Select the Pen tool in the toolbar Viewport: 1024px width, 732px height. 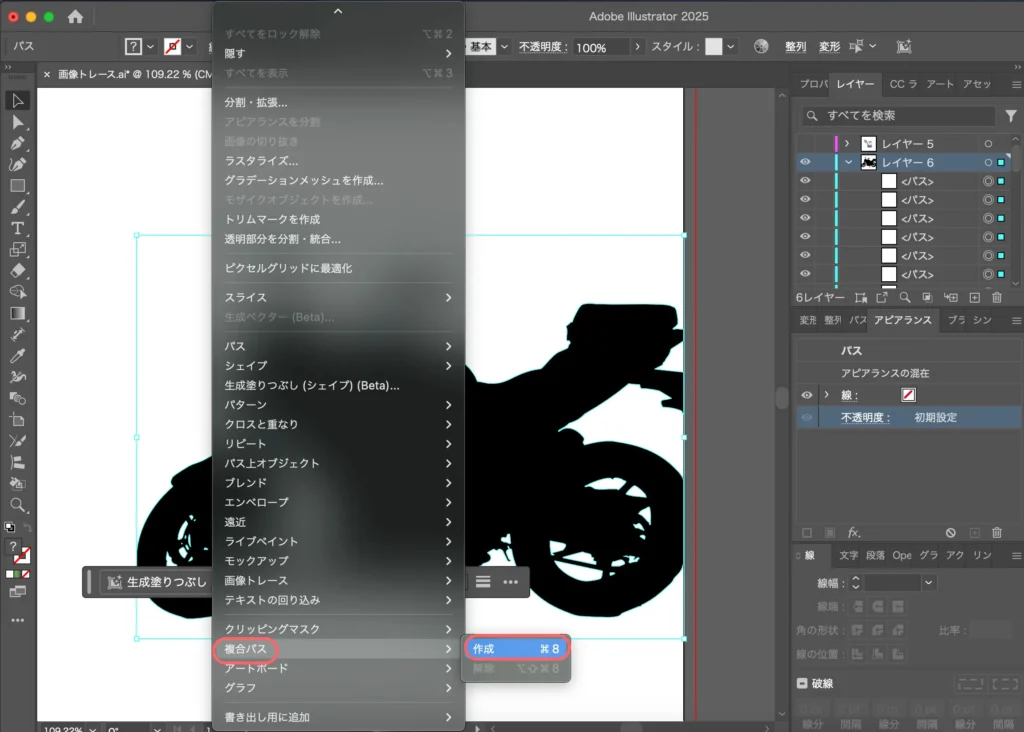pyautogui.click(x=18, y=143)
